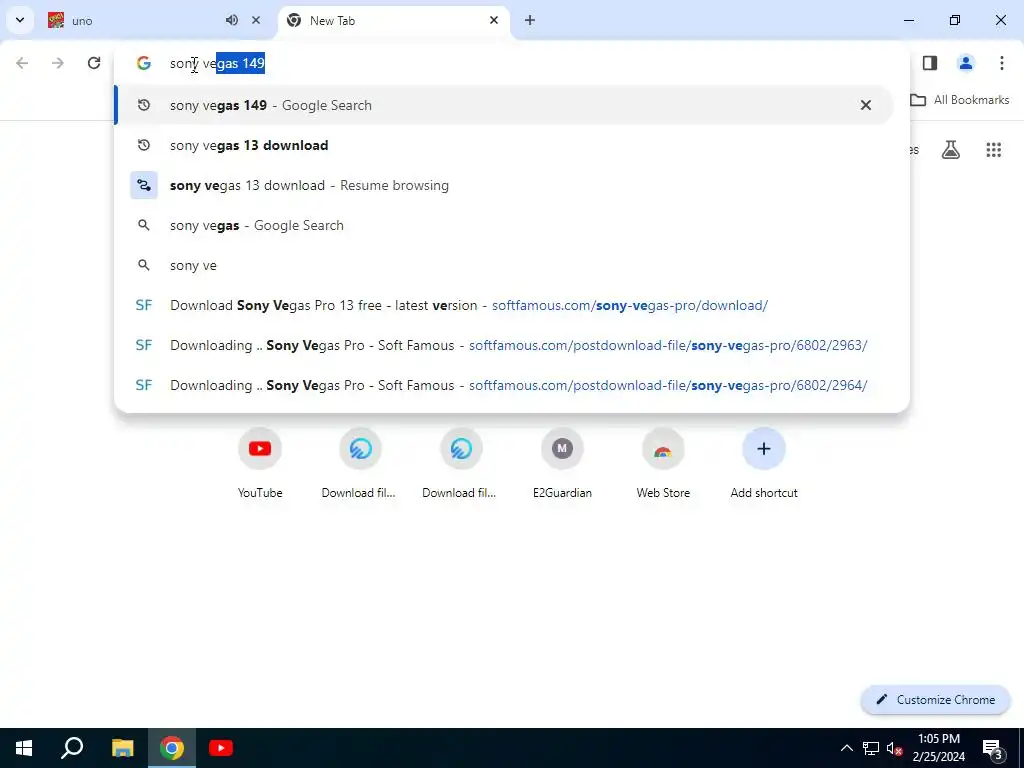The image size is (1024, 768).
Task: Click Chrome taskbar icon
Action: 172,748
